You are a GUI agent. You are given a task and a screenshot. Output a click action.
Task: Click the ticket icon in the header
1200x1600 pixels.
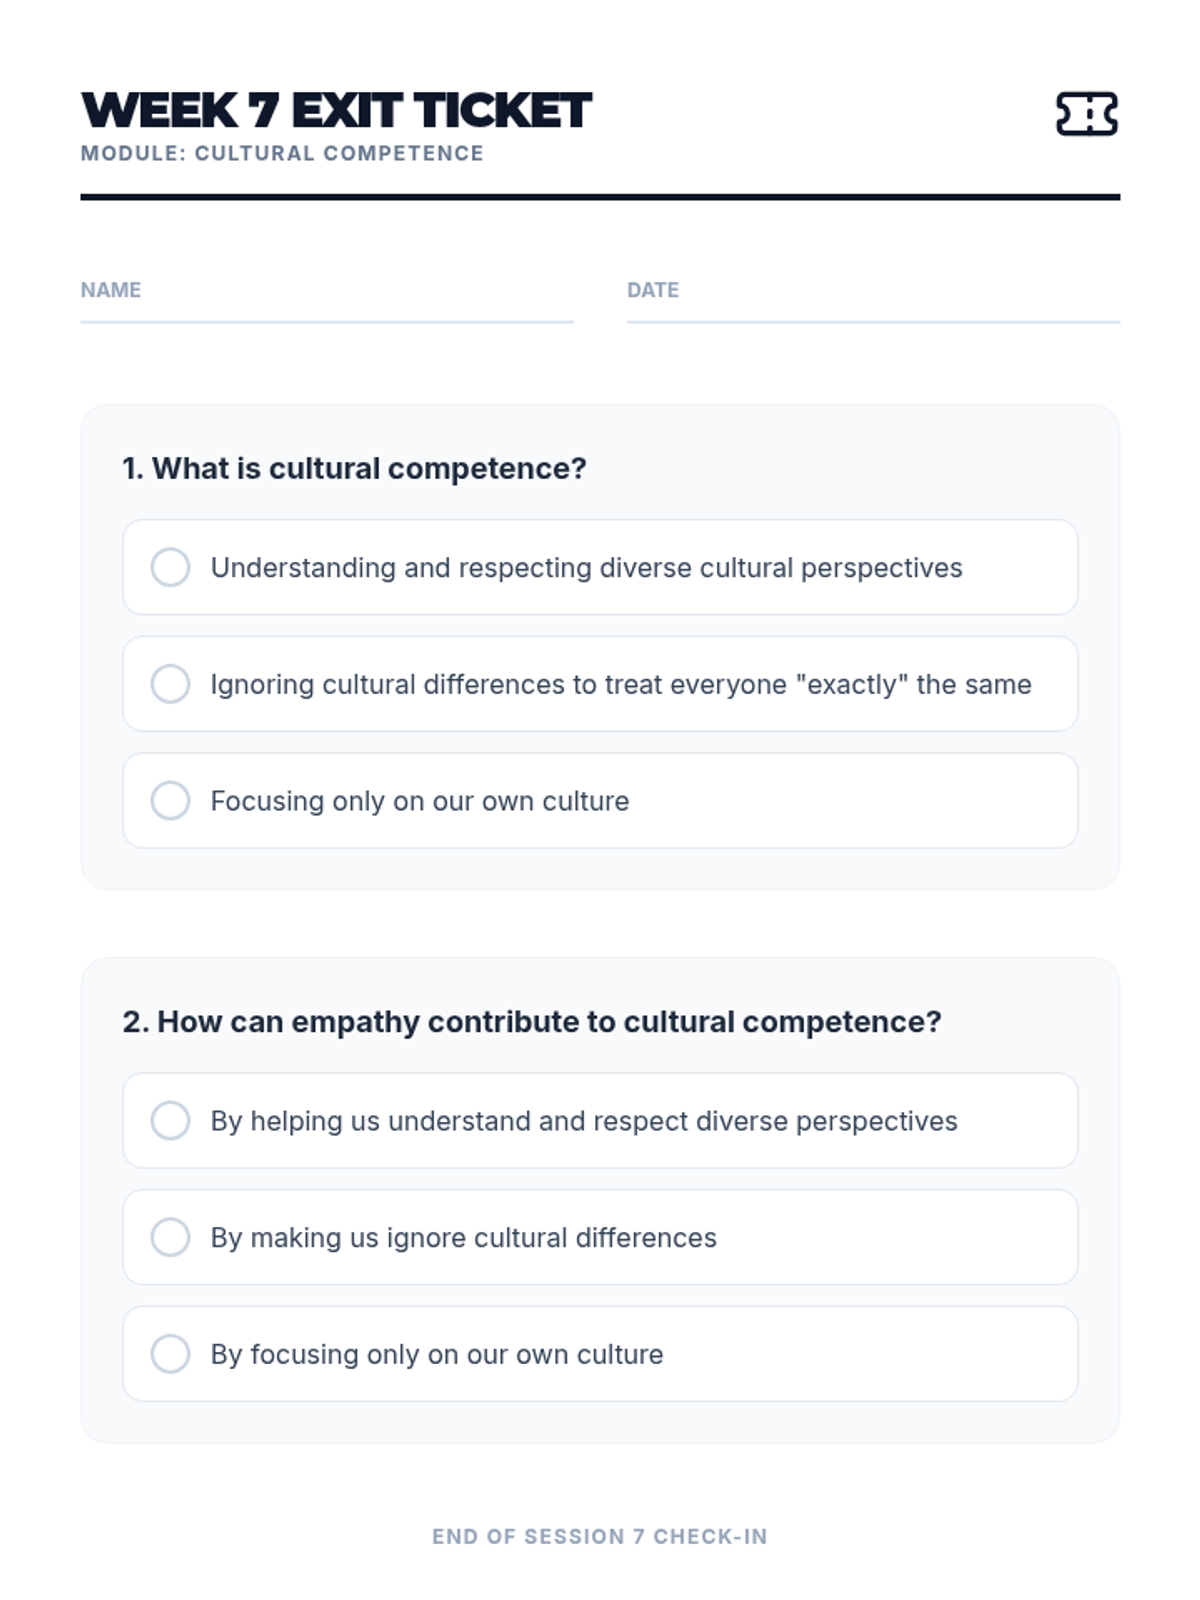pyautogui.click(x=1086, y=114)
